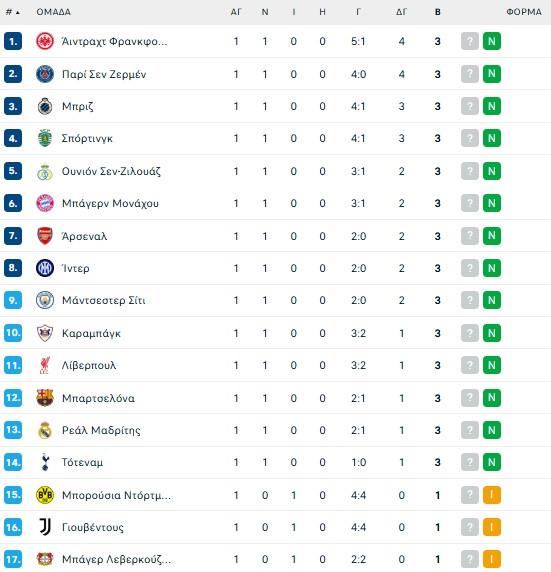Click the Inter club badge
Image resolution: width=551 pixels, height=572 pixels.
(45, 268)
